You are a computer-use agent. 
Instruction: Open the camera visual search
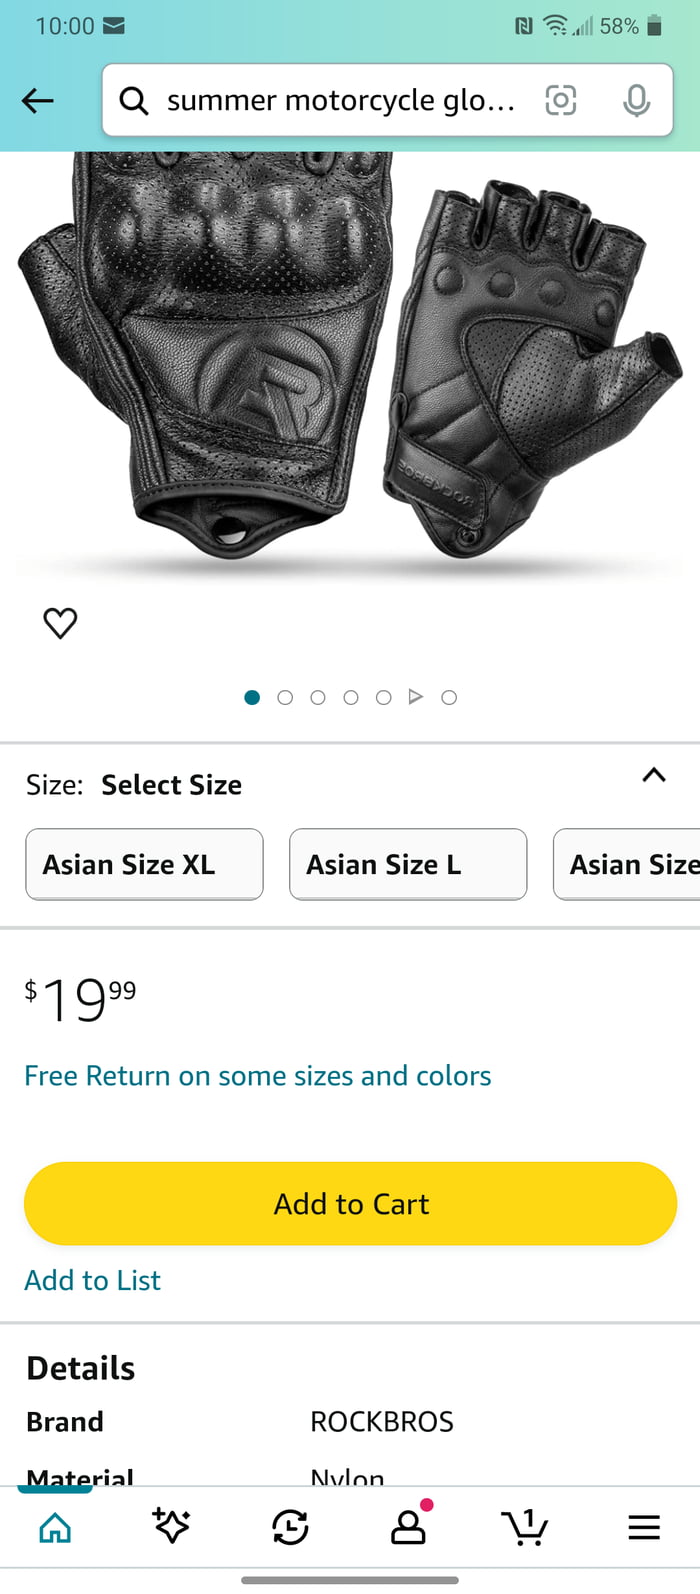[561, 100]
